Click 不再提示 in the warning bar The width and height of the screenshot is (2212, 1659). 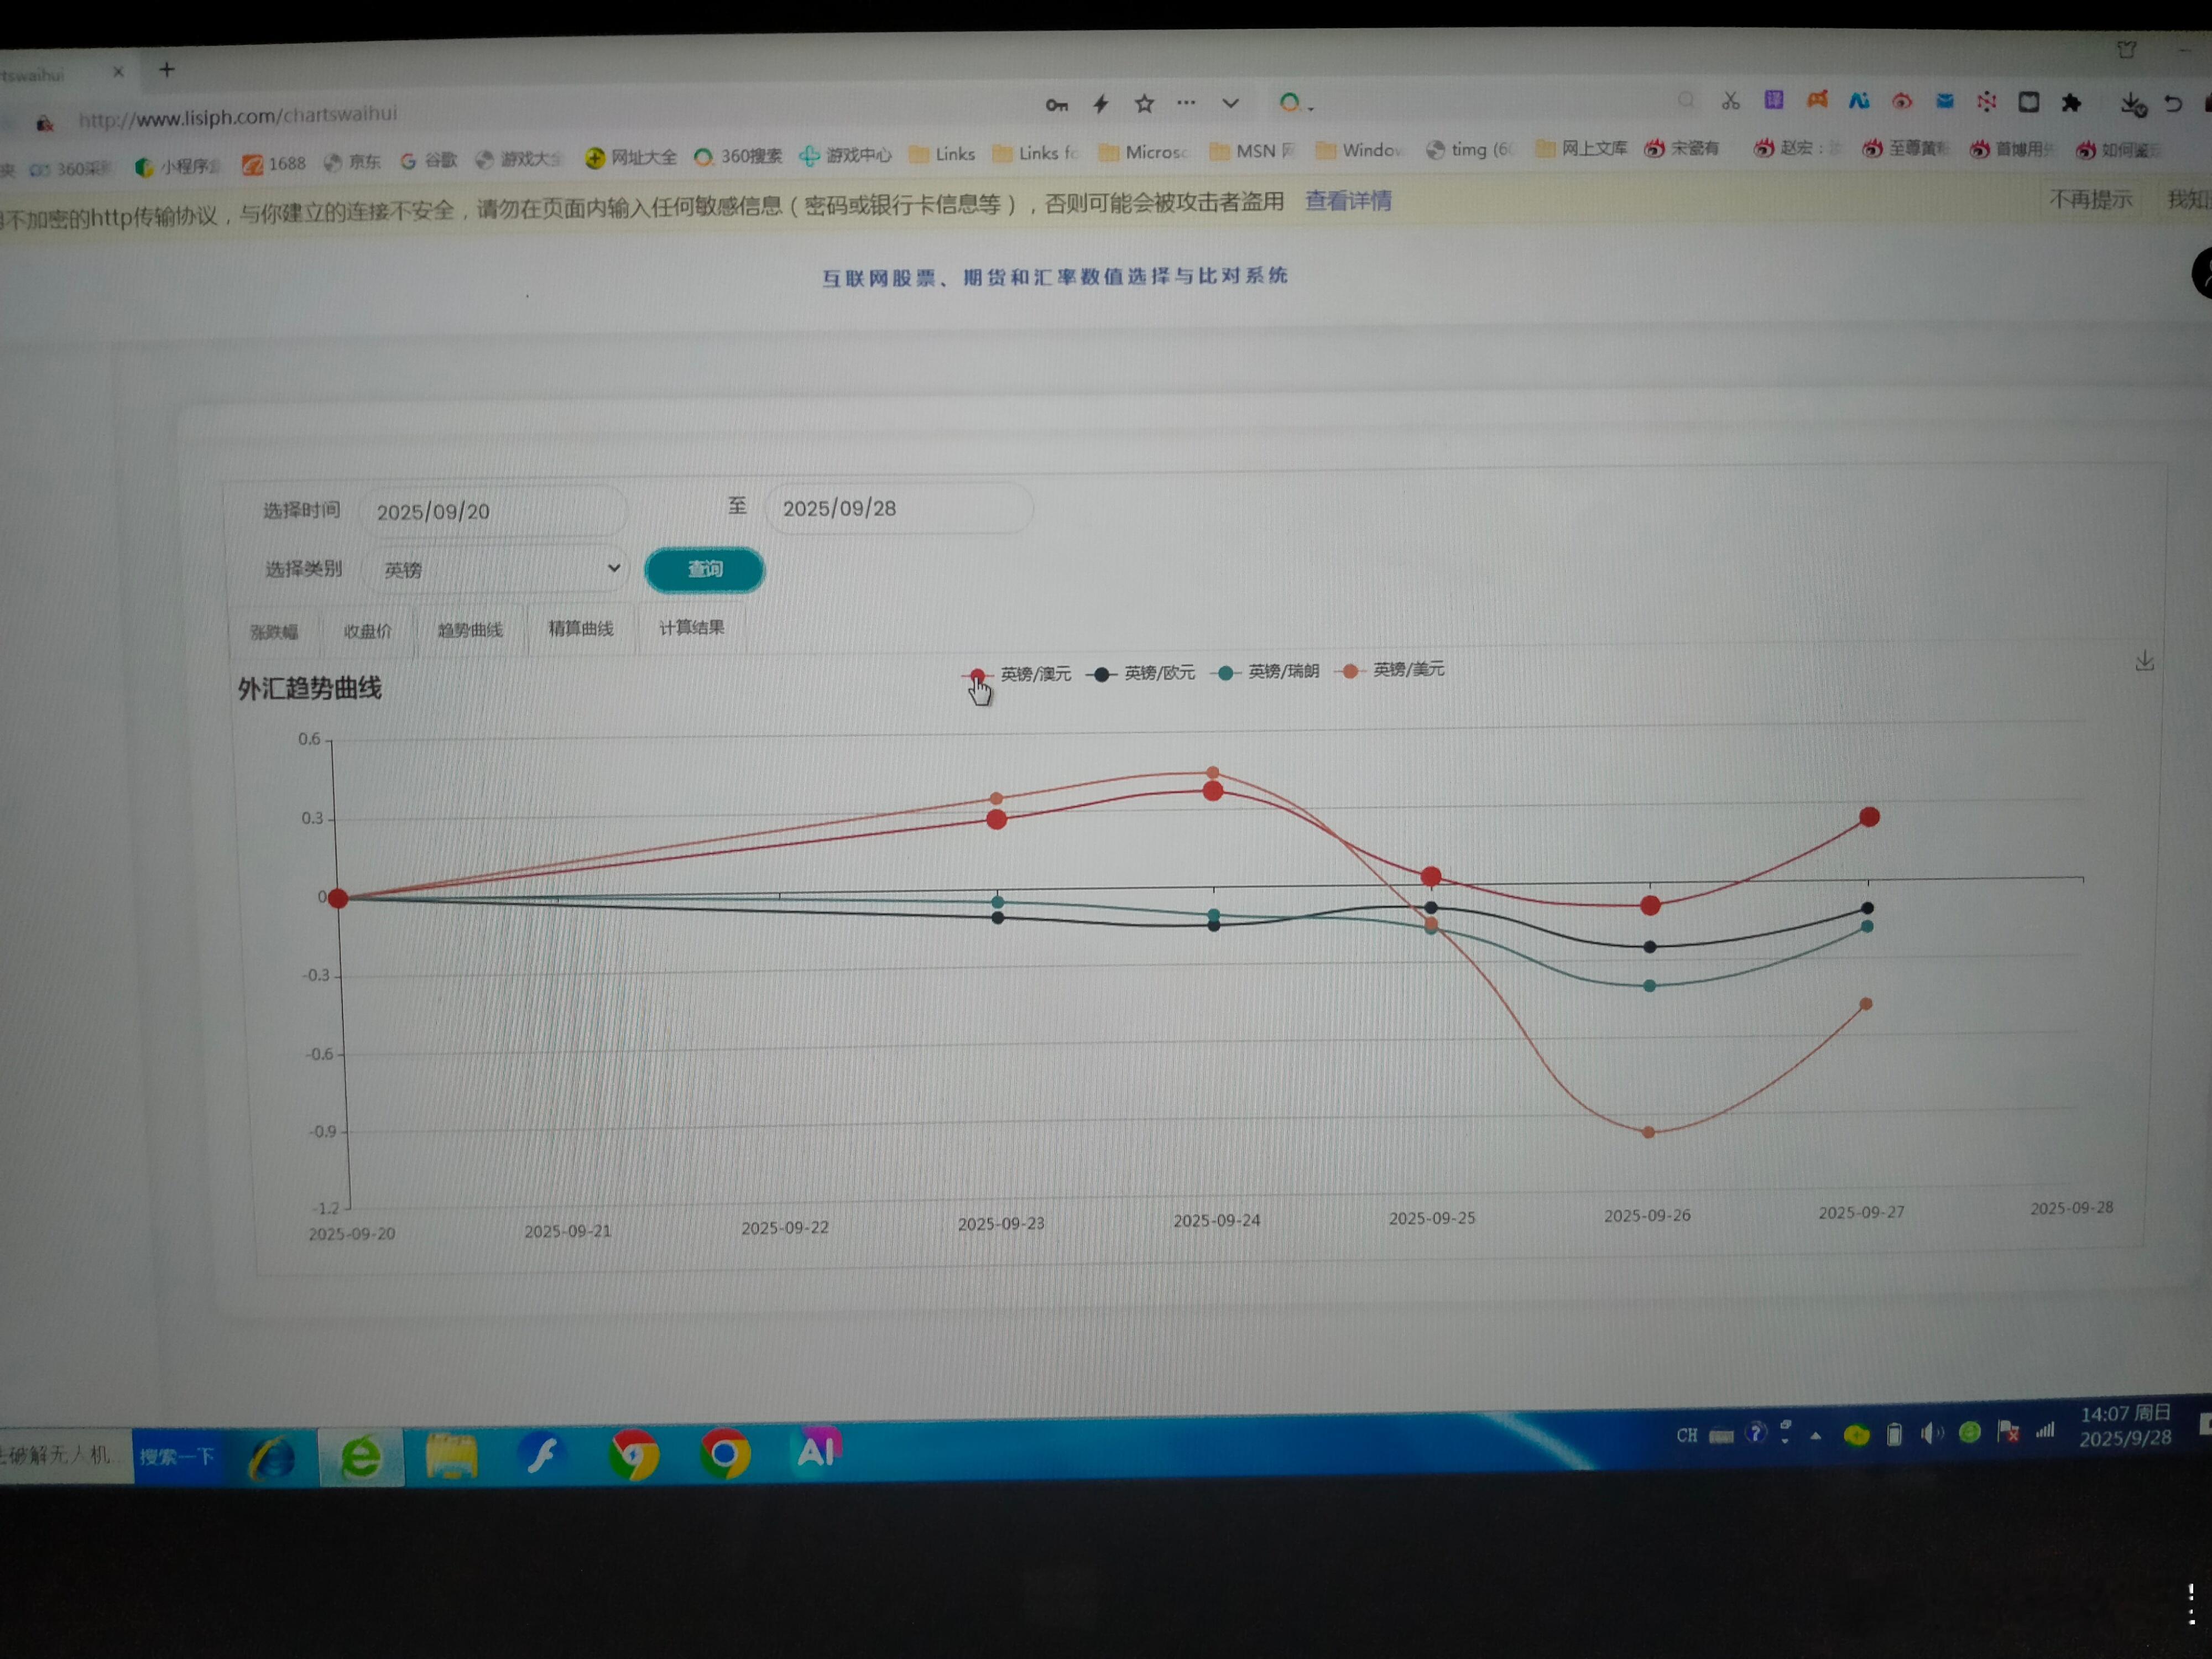coord(2091,199)
